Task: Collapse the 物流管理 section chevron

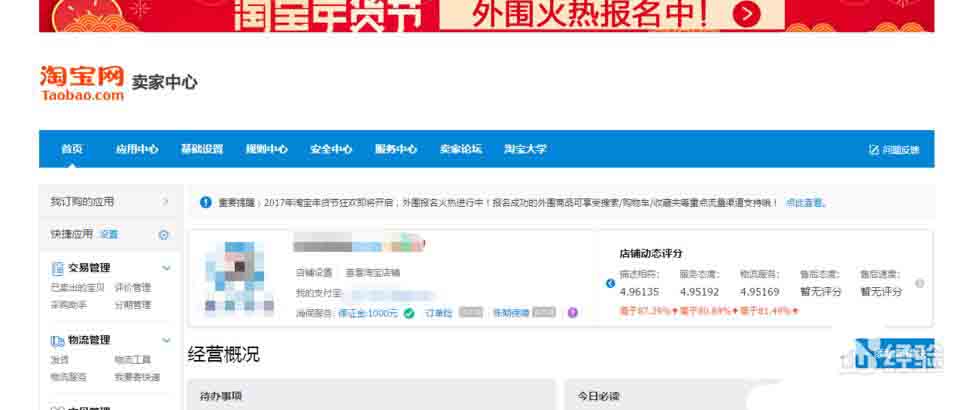Action: coord(166,341)
